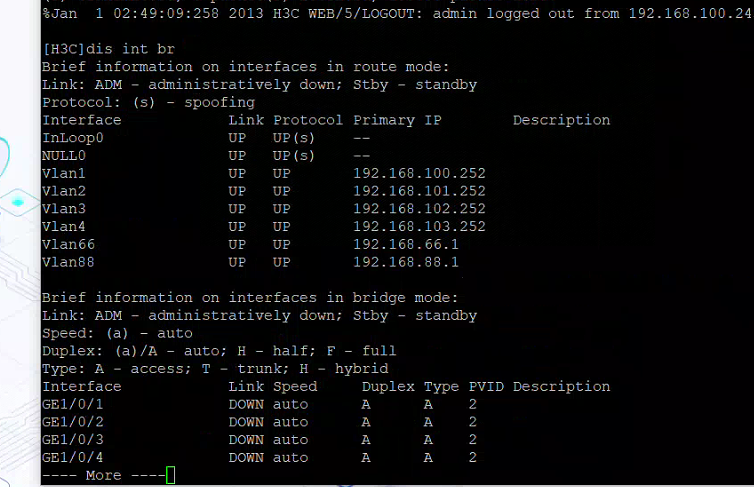Screen dimensions: 754x487
Task: Click the [H3C] command prompt
Action: click(x=64, y=48)
